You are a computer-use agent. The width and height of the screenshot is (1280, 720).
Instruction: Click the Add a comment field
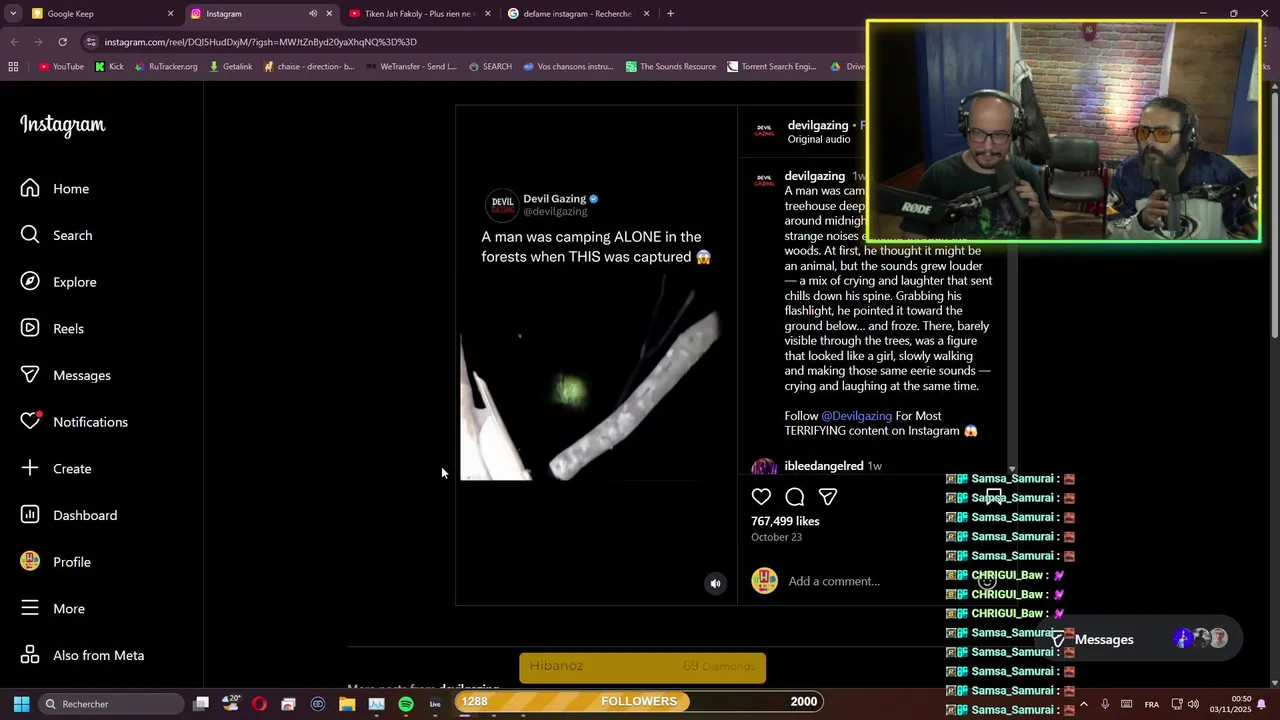(834, 581)
